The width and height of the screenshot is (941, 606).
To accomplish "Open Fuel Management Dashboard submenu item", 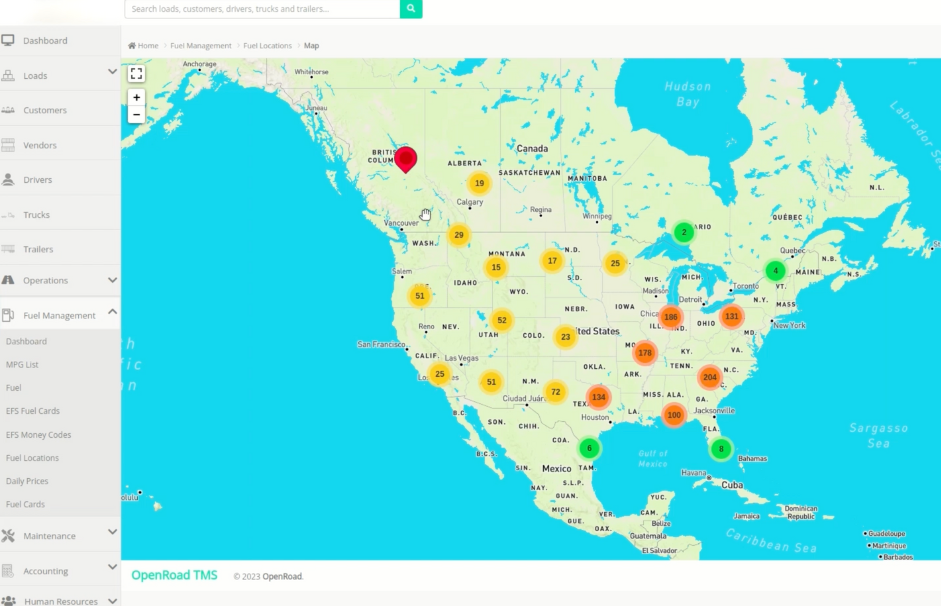I will 26,341.
